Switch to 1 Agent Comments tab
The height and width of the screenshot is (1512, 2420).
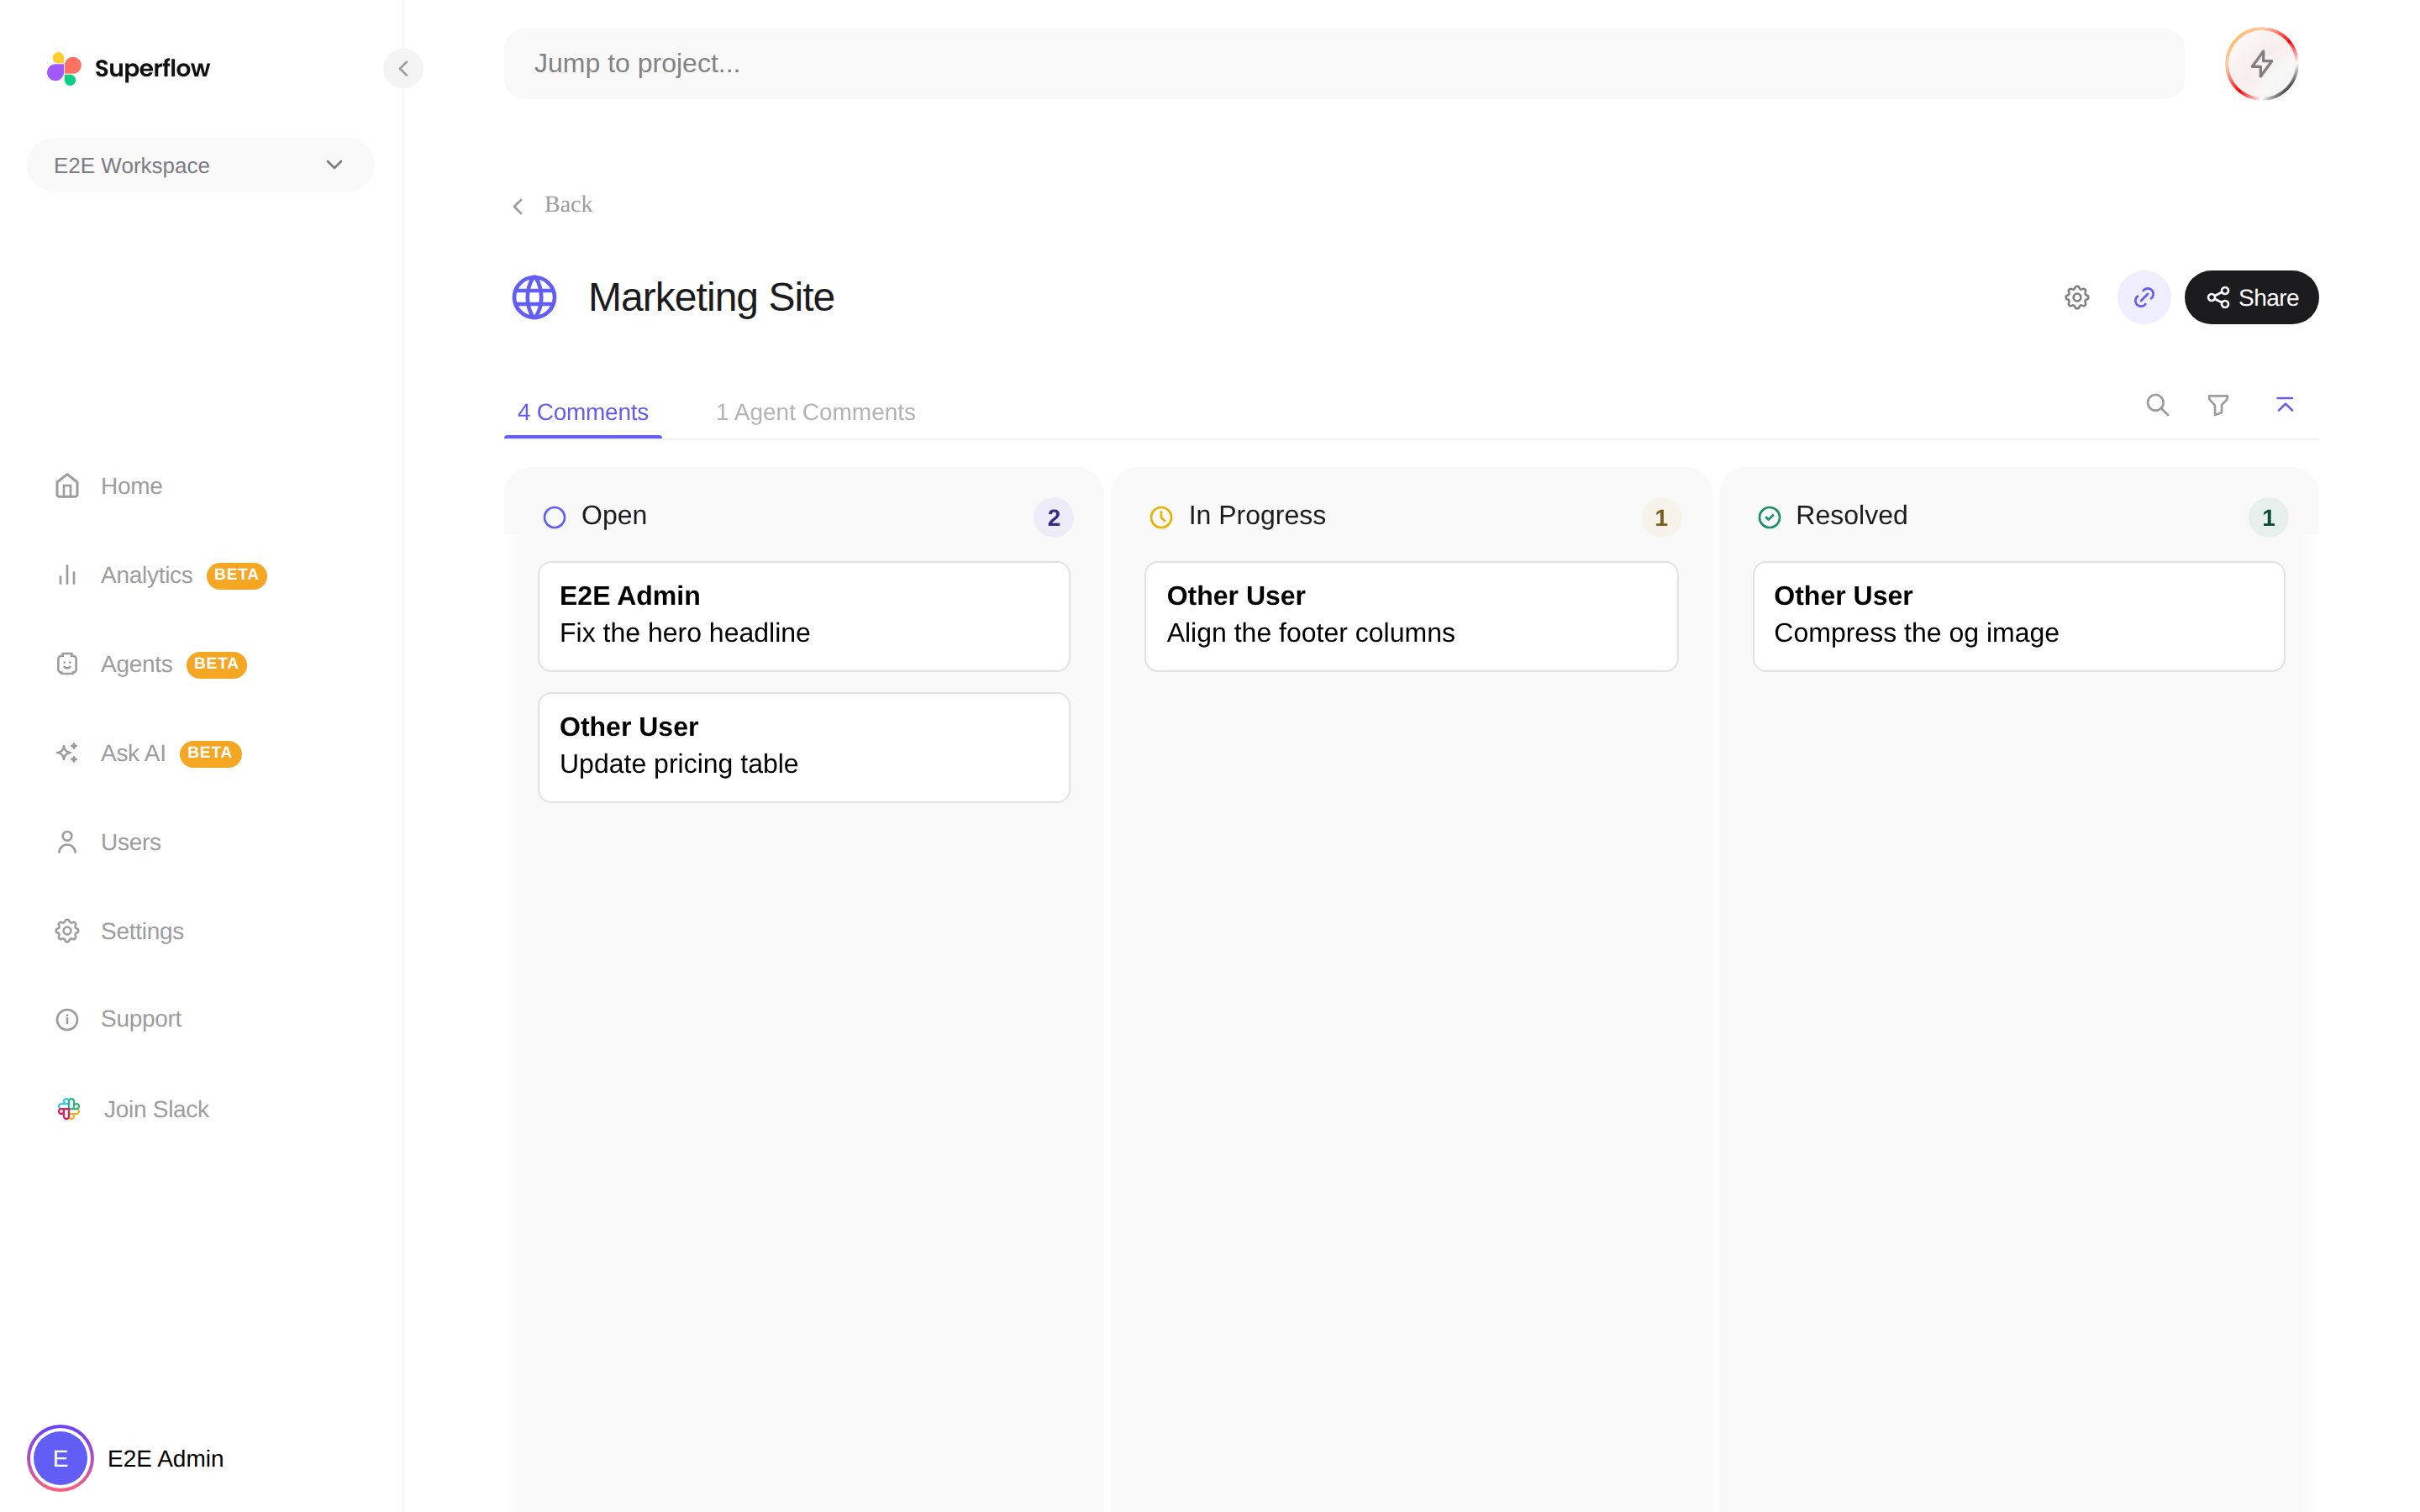tap(815, 412)
